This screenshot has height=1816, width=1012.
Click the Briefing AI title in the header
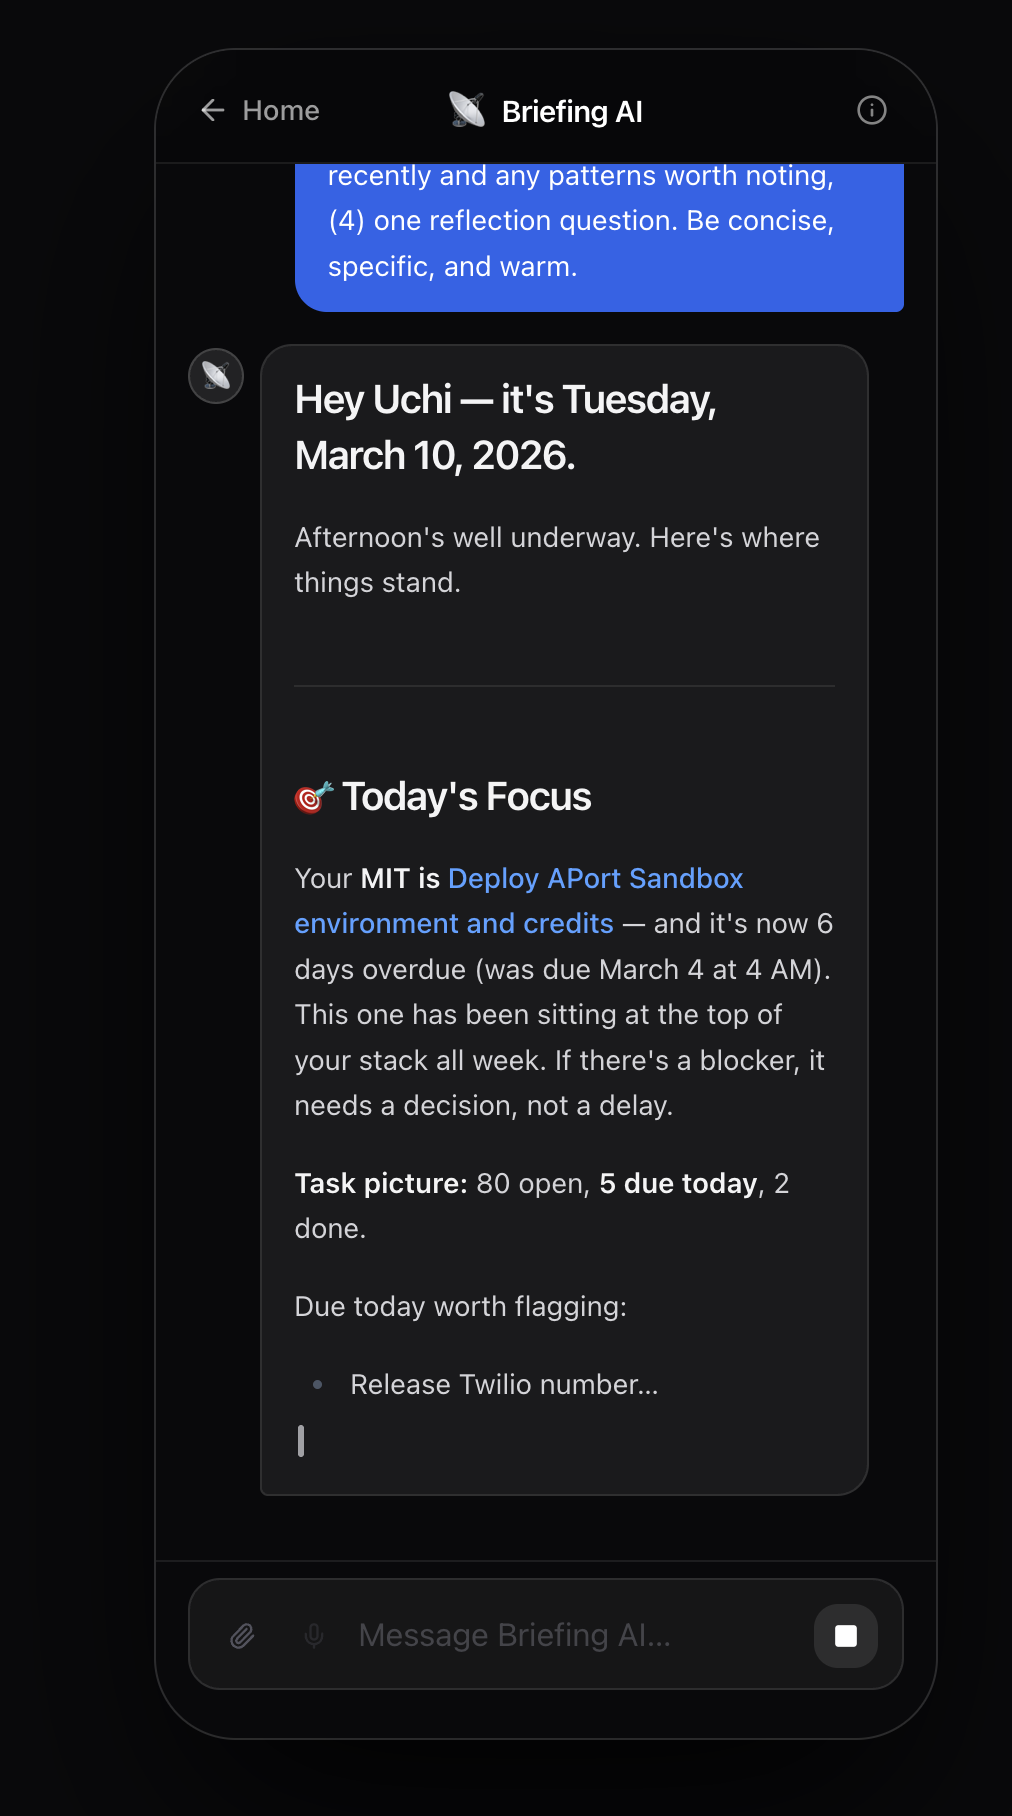pyautogui.click(x=572, y=110)
